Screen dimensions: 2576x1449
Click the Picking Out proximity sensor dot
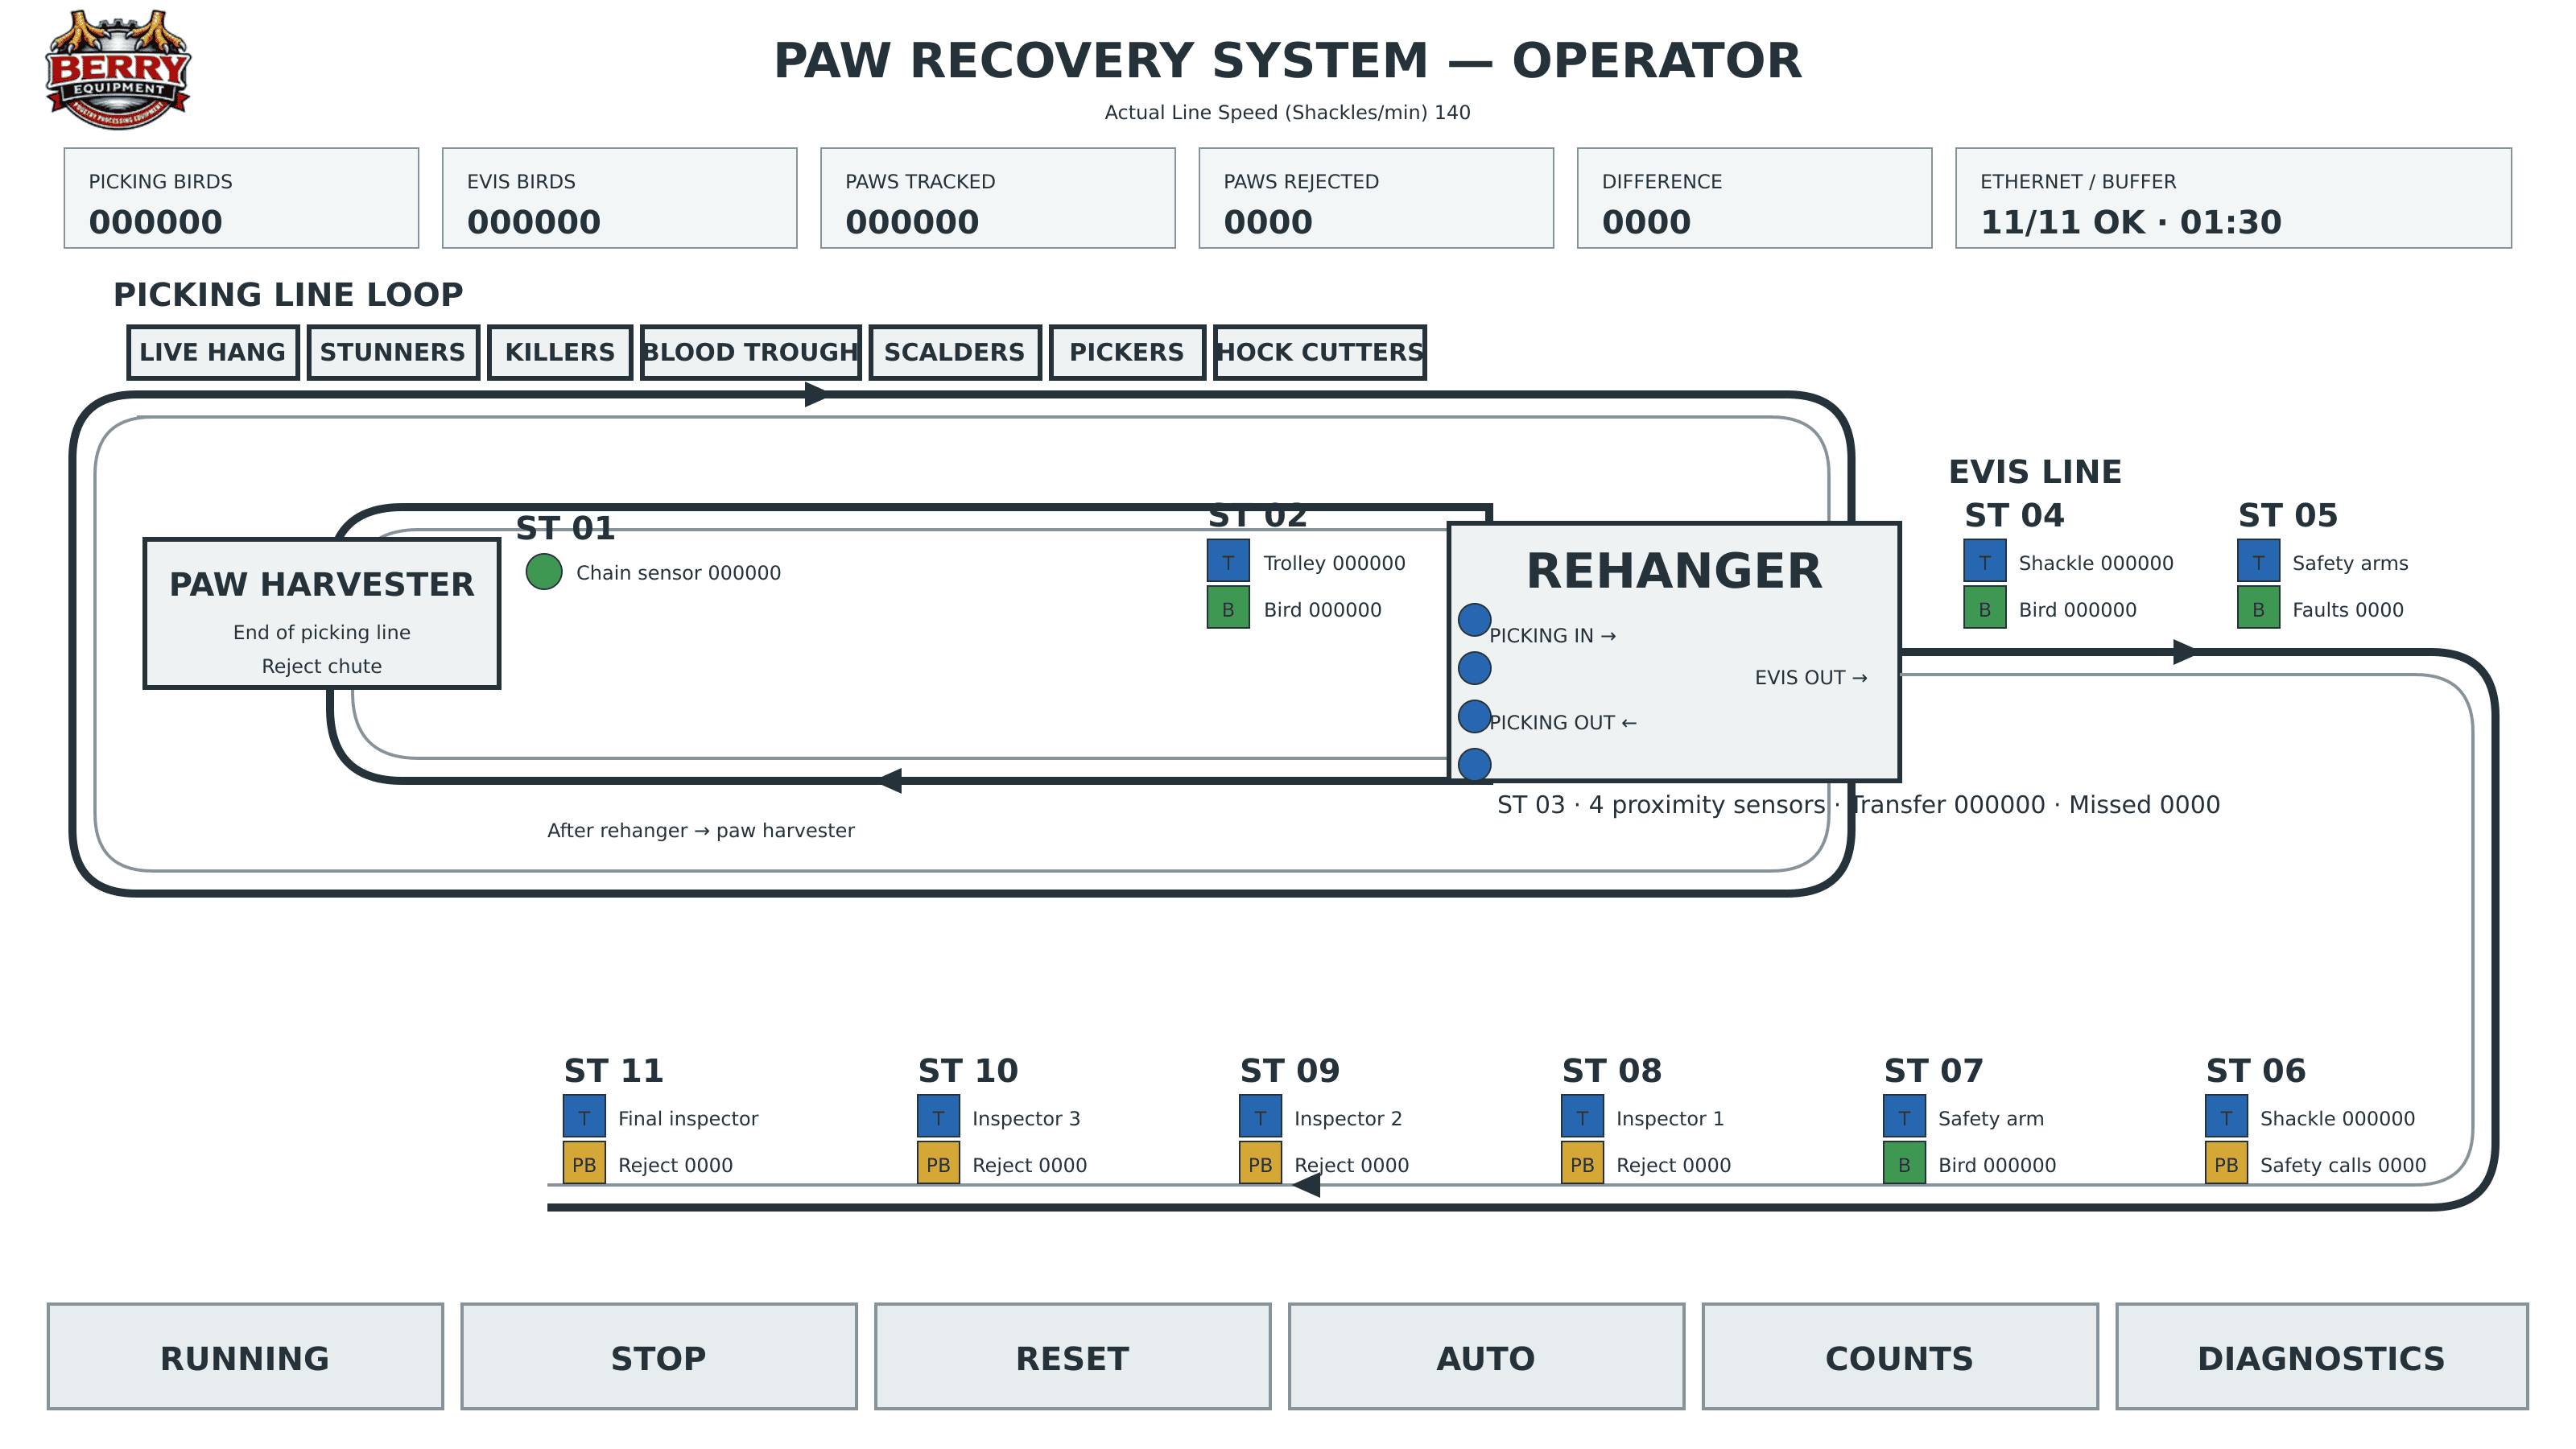click(1475, 716)
